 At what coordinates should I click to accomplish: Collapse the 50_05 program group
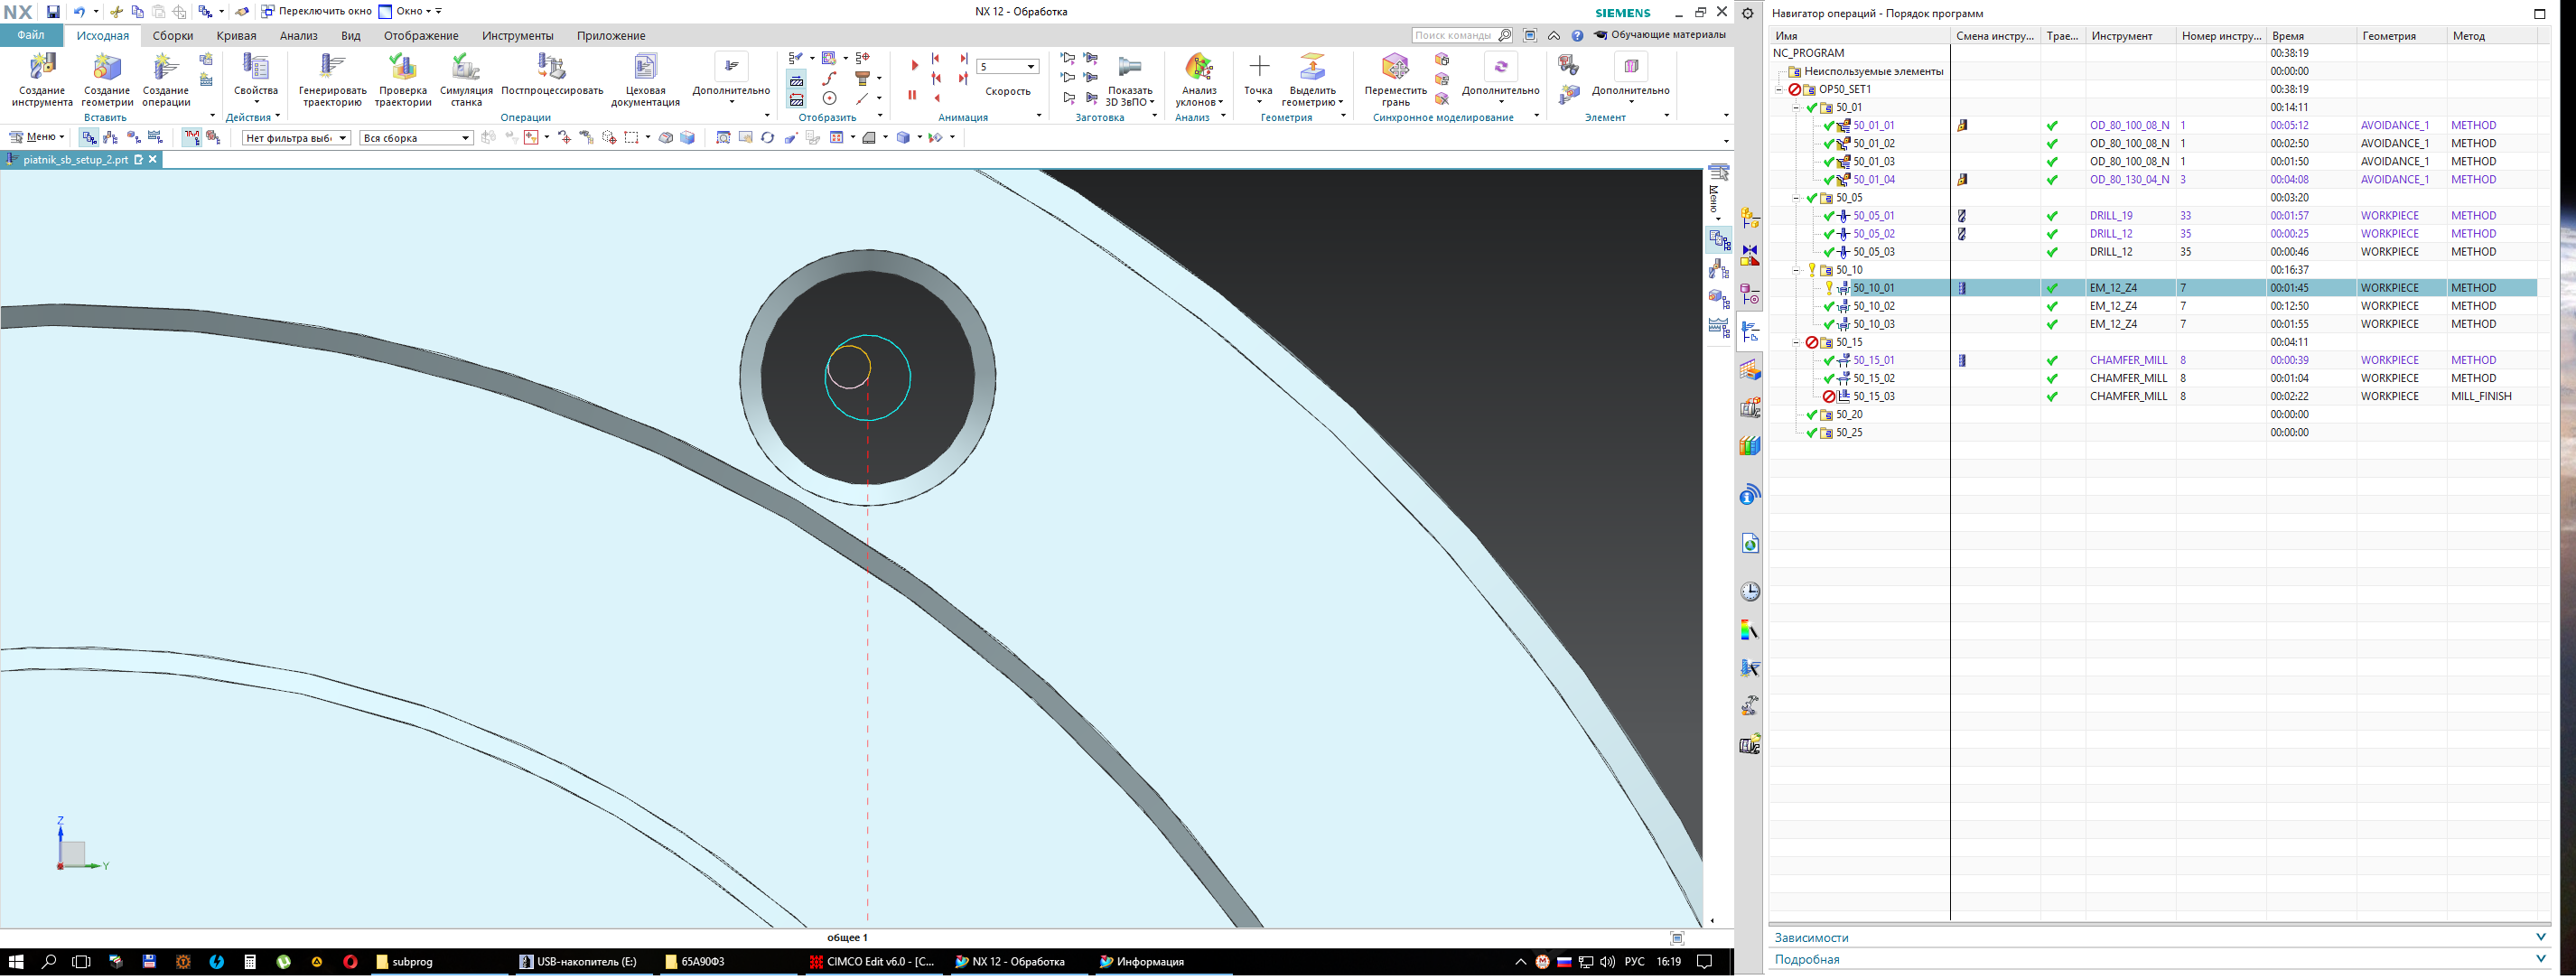[x=1796, y=198]
